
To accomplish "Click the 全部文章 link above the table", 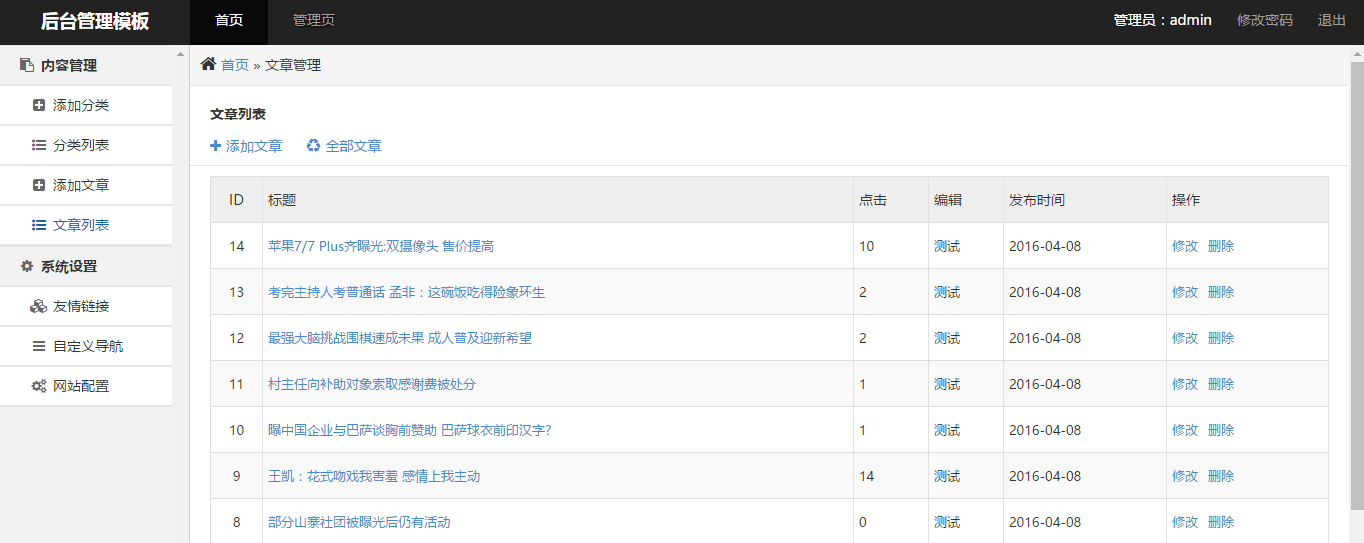I will pyautogui.click(x=353, y=146).
